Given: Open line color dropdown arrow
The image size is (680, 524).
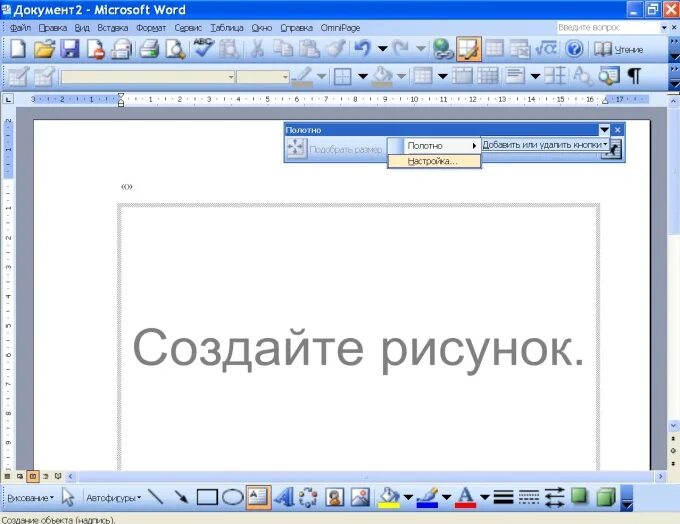Looking at the screenshot, I should pos(446,497).
